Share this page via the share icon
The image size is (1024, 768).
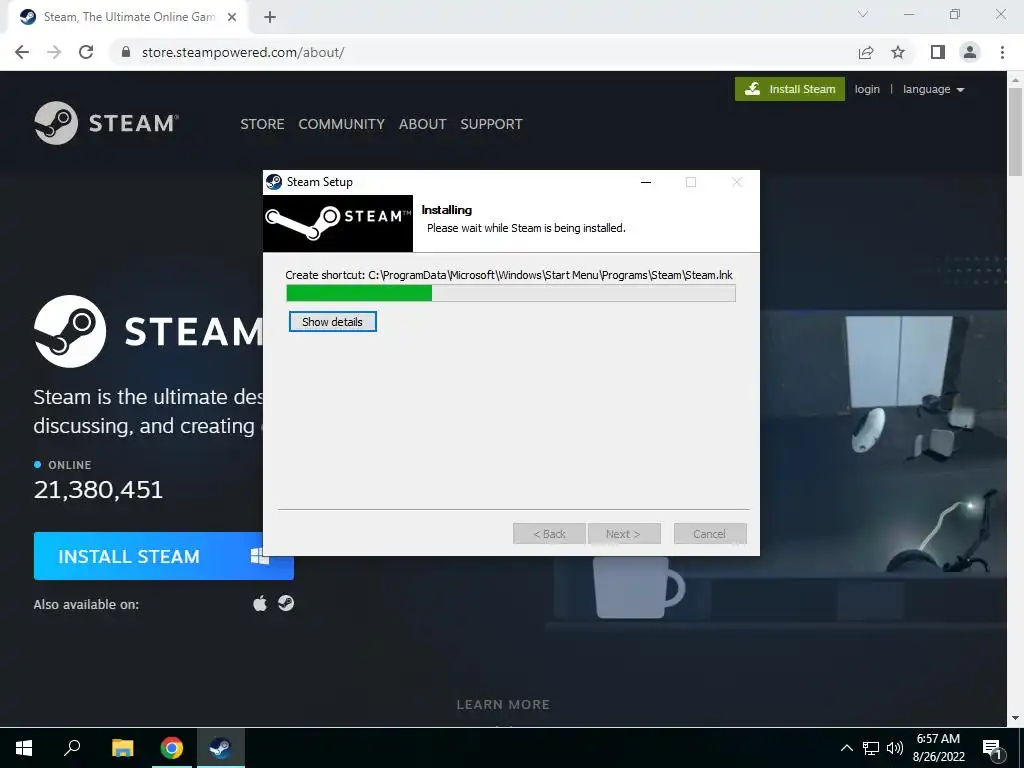[x=866, y=52]
